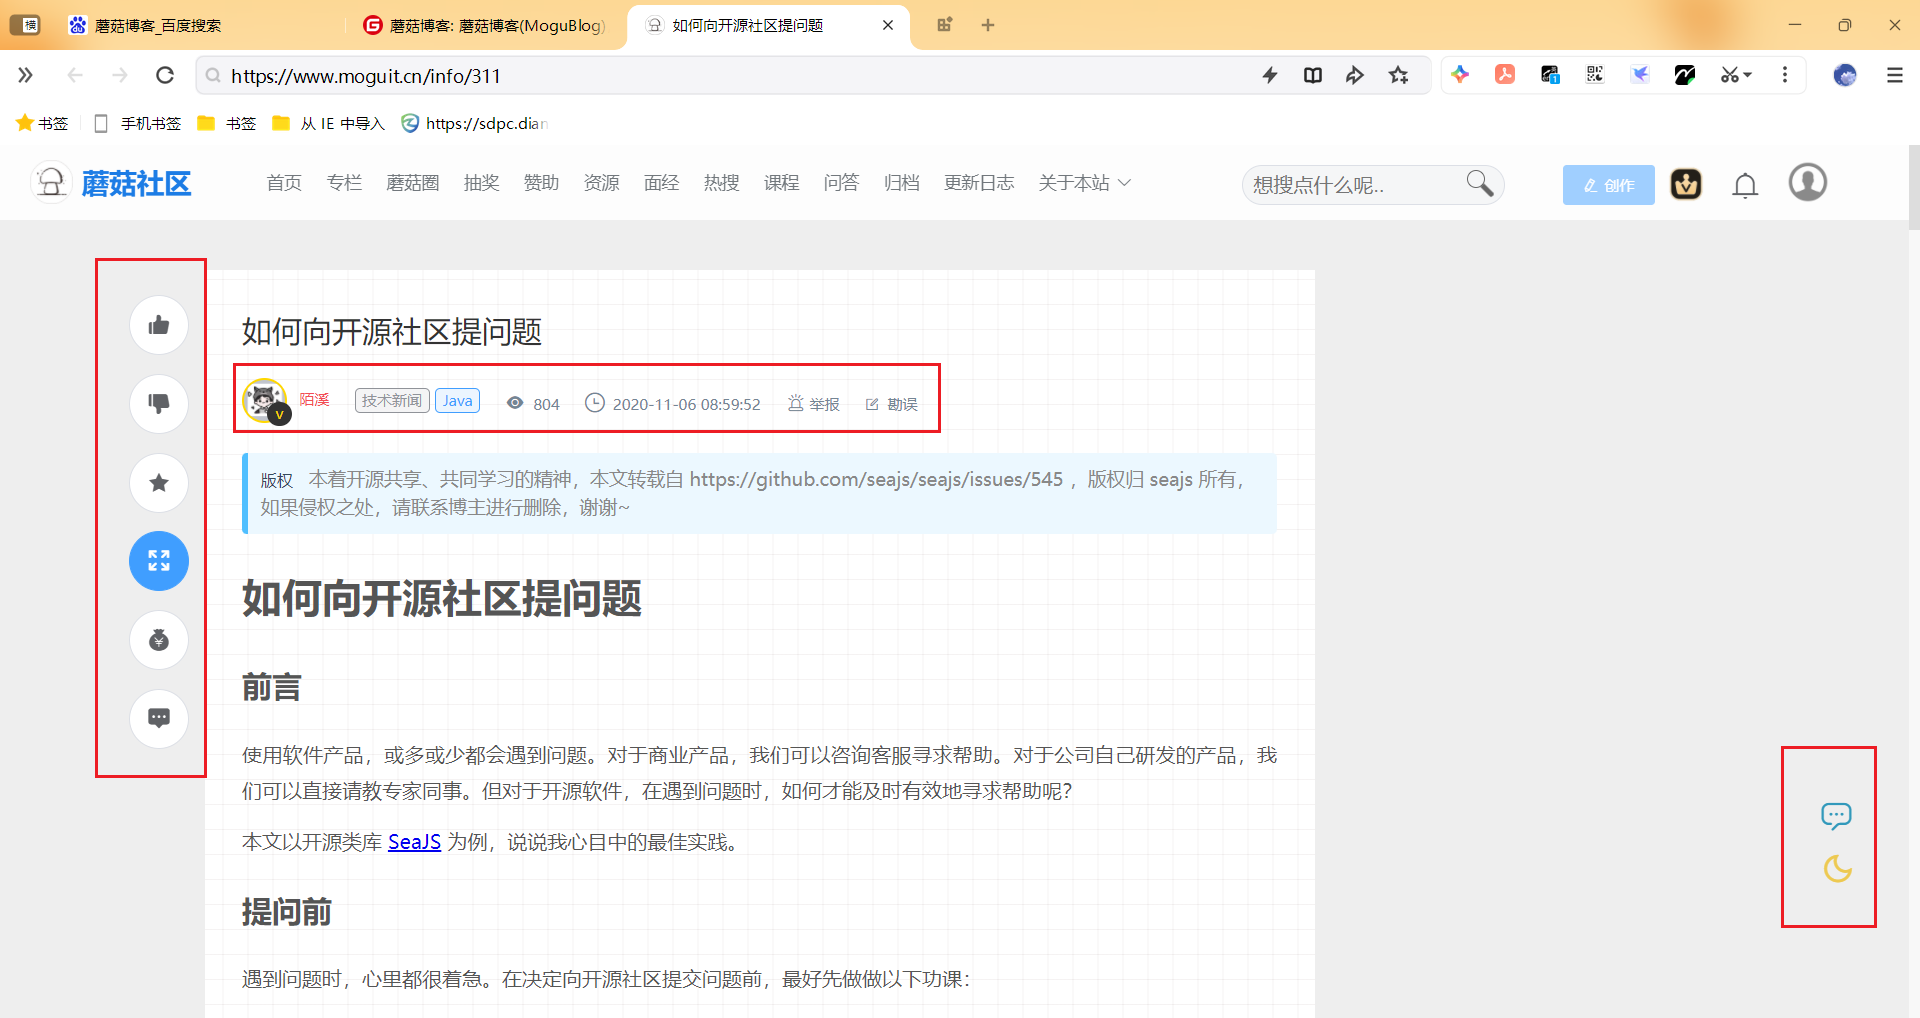Open the notification bell
Screen dimensions: 1920x1018
tap(1745, 185)
